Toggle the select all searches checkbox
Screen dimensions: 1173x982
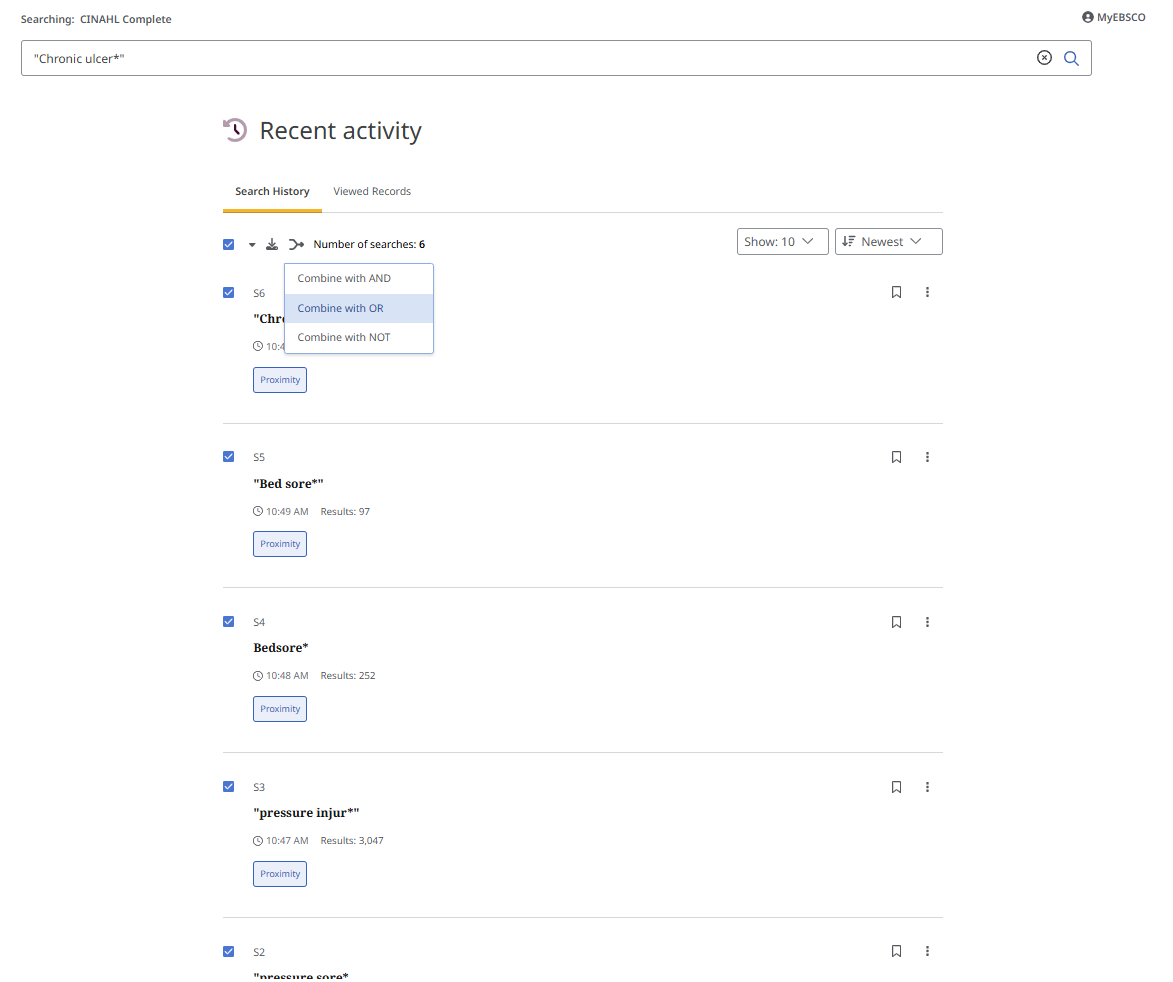229,244
